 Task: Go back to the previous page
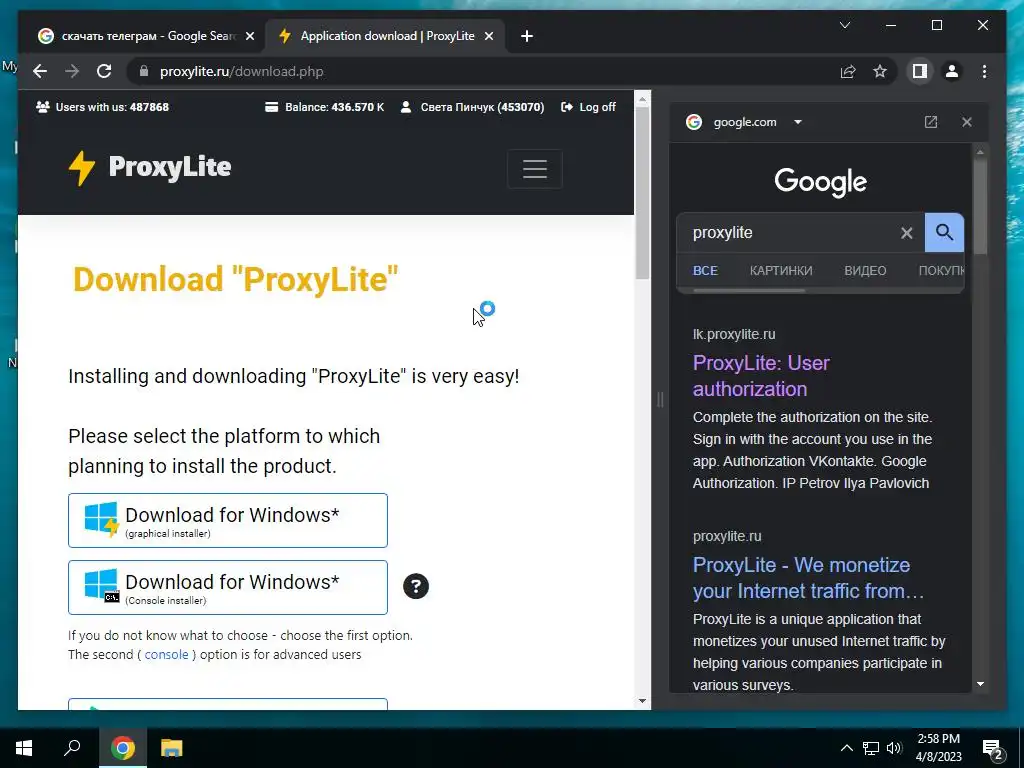tap(40, 71)
